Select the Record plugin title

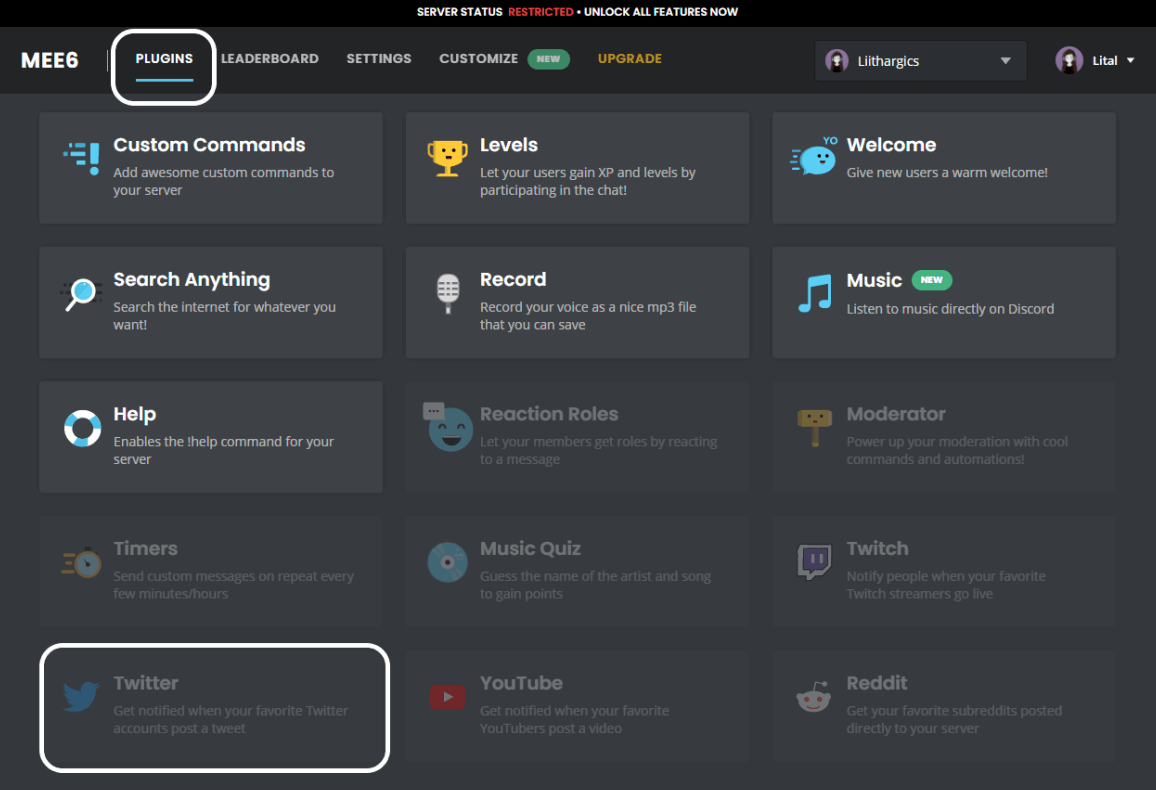tap(513, 280)
